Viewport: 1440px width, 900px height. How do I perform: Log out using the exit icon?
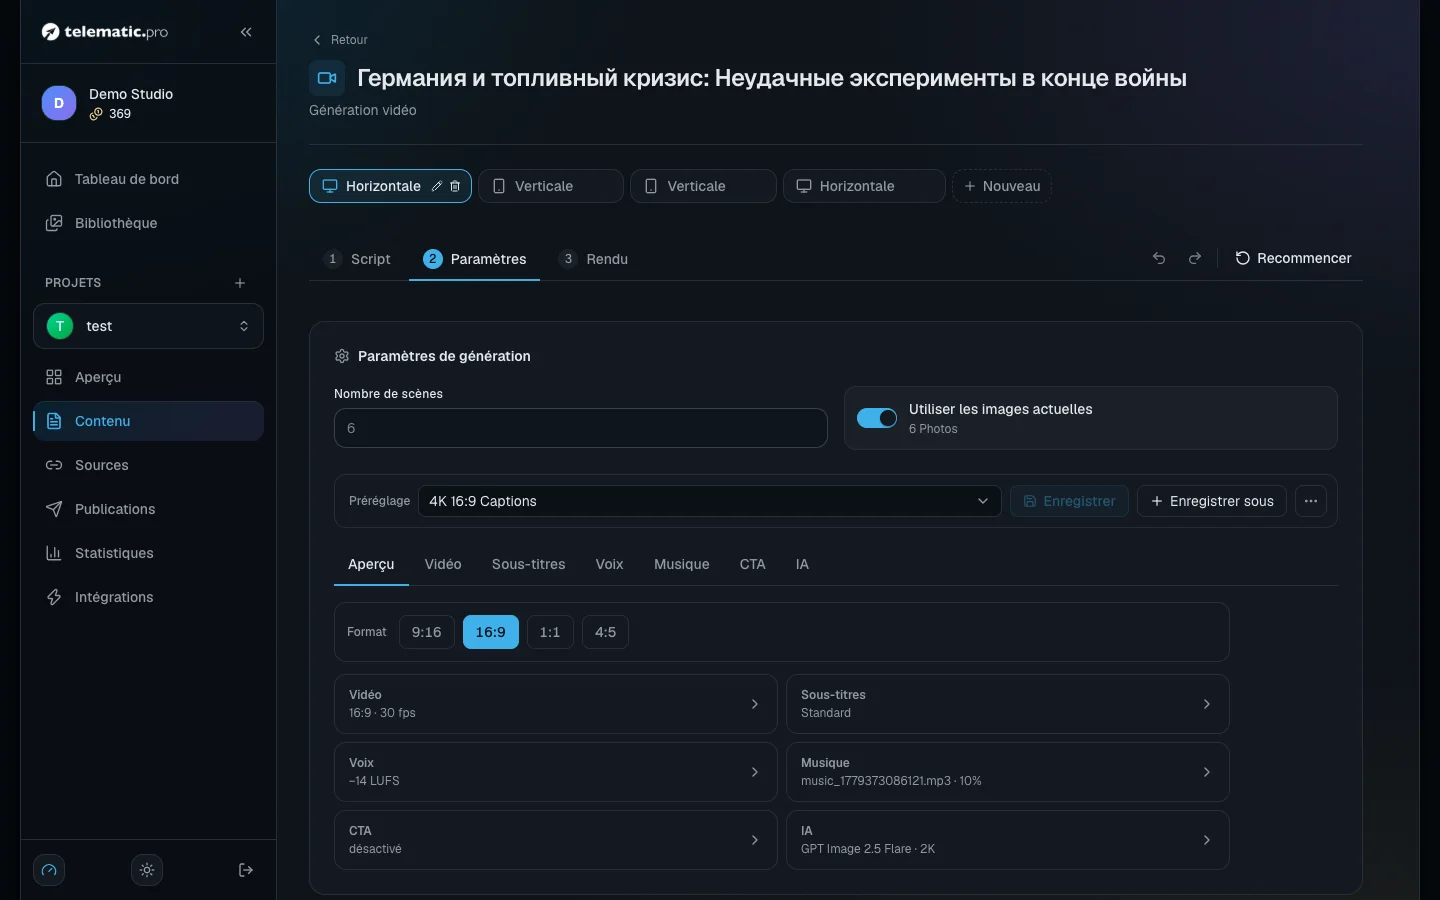pos(246,870)
